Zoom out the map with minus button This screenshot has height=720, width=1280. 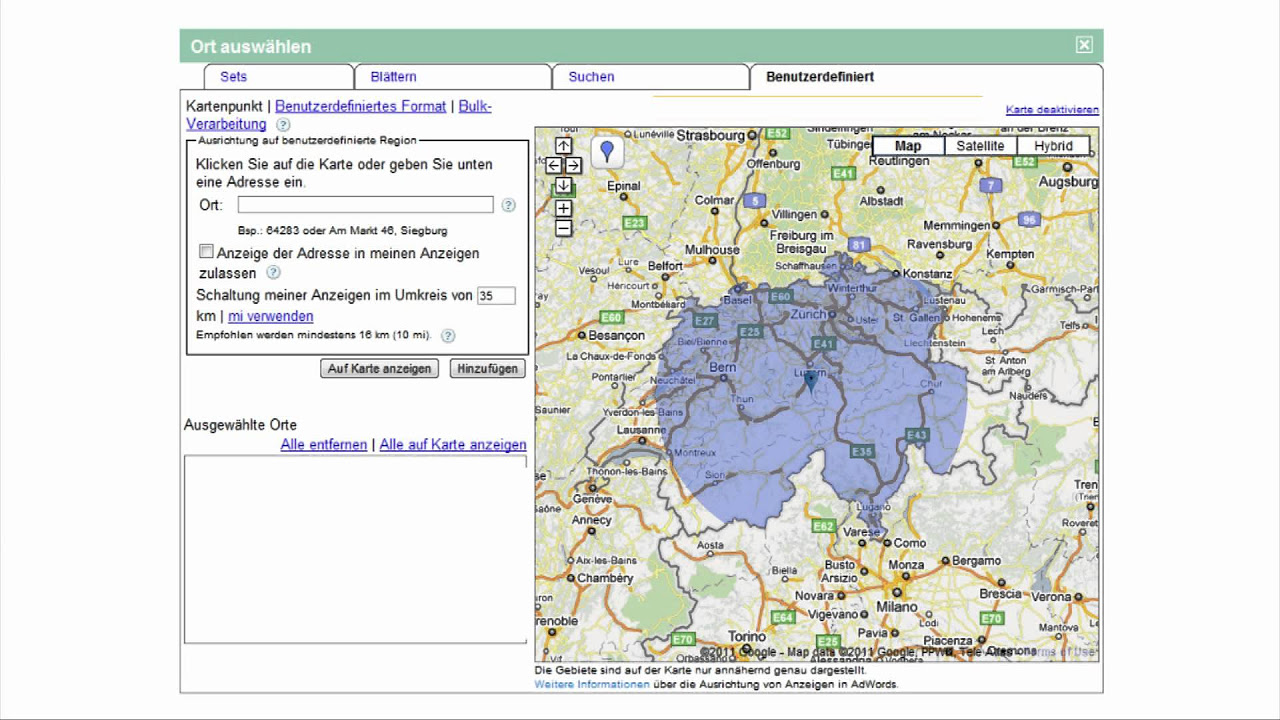(x=563, y=228)
